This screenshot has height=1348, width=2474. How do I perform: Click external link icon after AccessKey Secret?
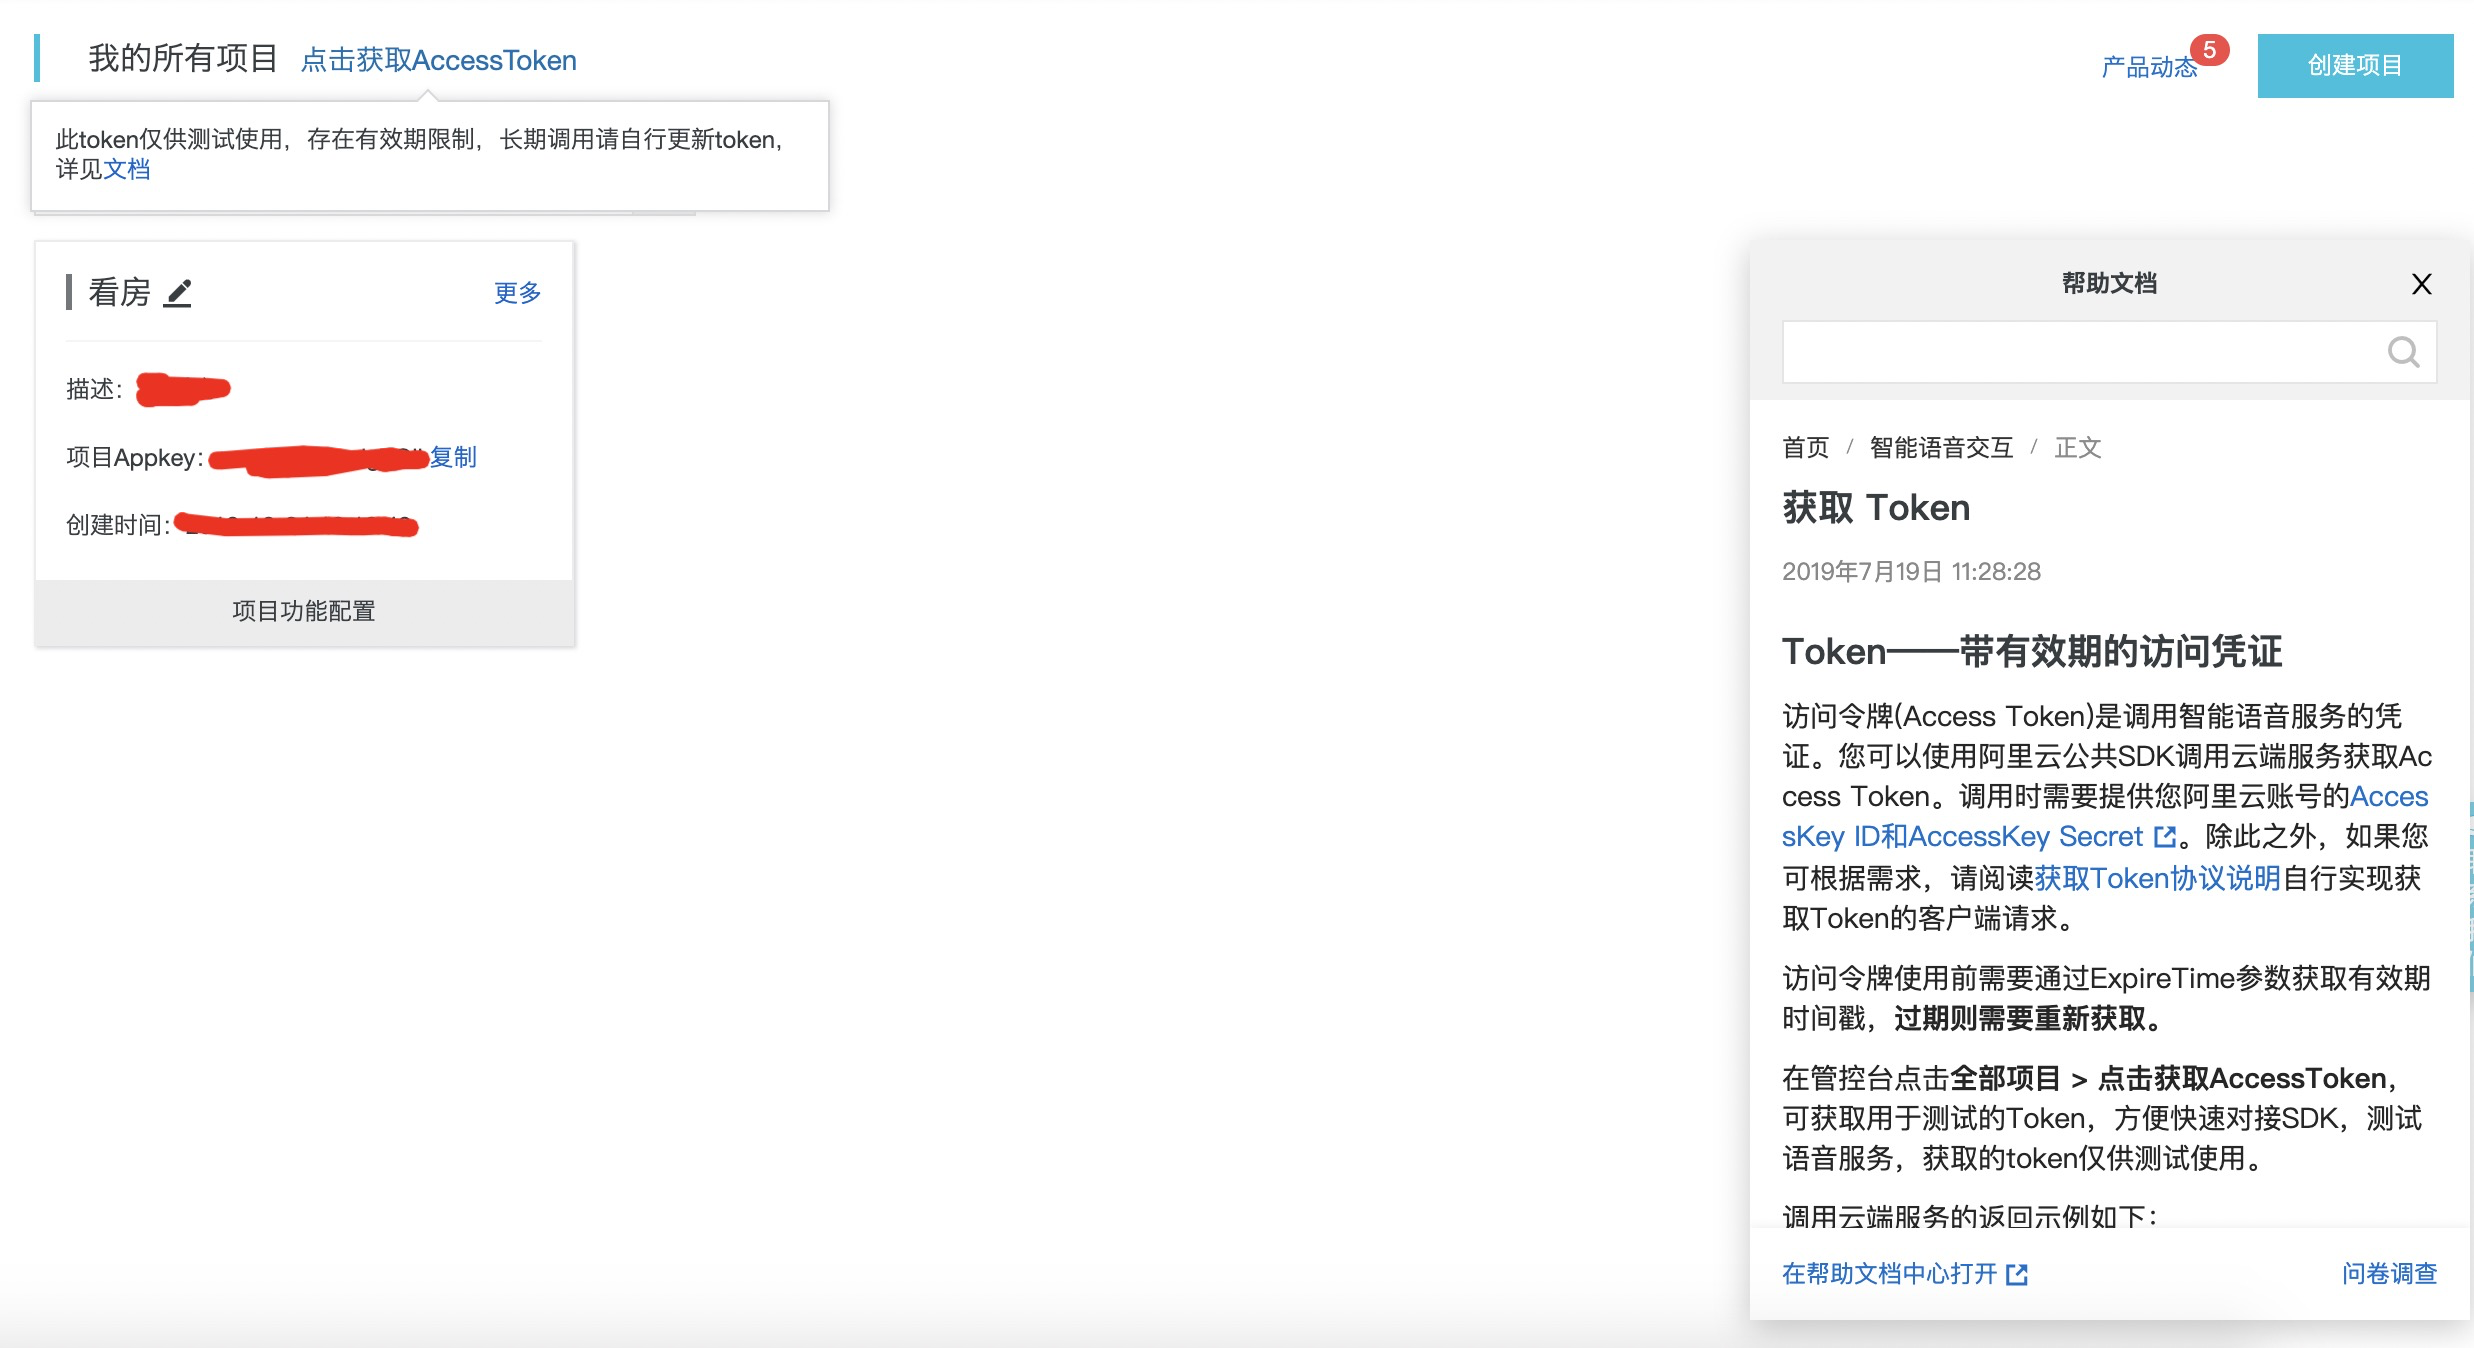[2164, 836]
